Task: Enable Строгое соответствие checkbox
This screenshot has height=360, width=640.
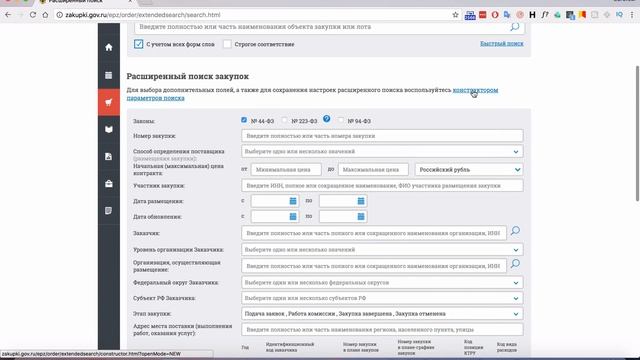Action: [227, 44]
